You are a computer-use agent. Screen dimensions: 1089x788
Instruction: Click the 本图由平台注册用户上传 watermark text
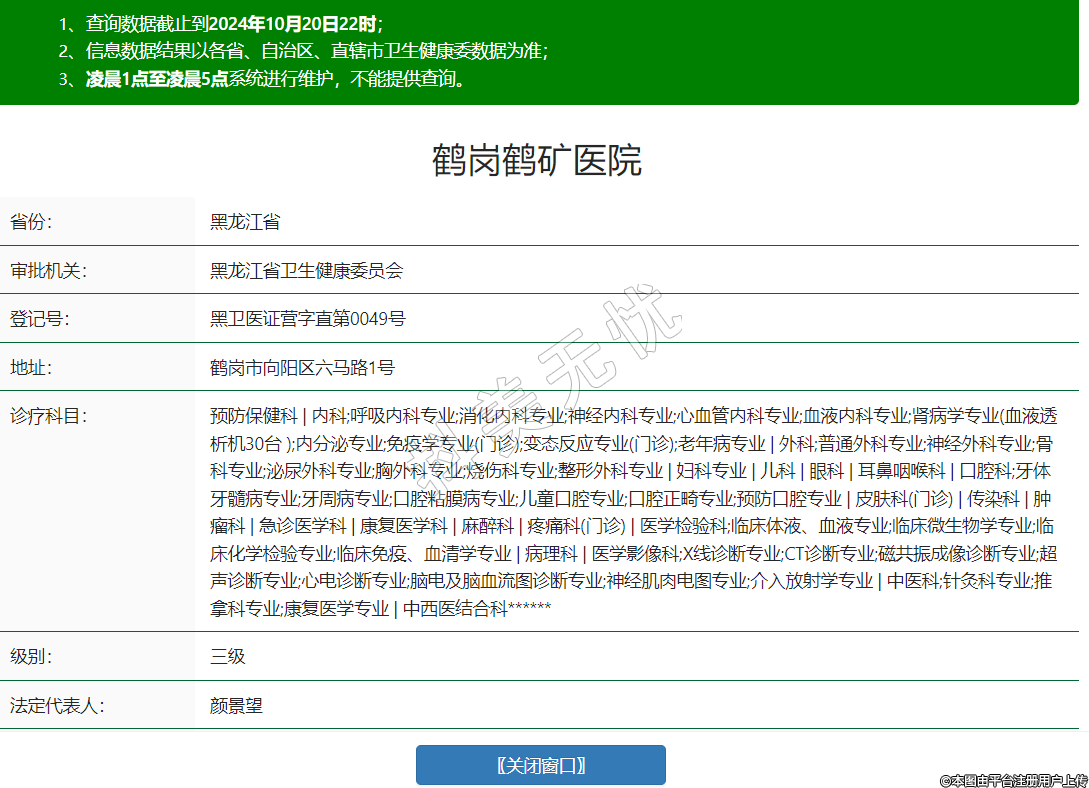(1012, 779)
